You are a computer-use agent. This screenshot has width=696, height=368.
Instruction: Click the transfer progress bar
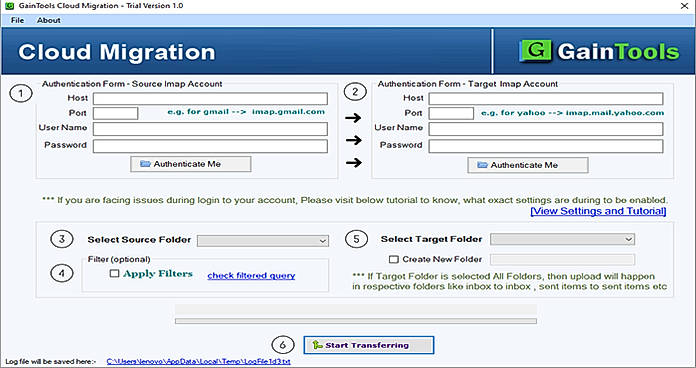click(x=356, y=321)
